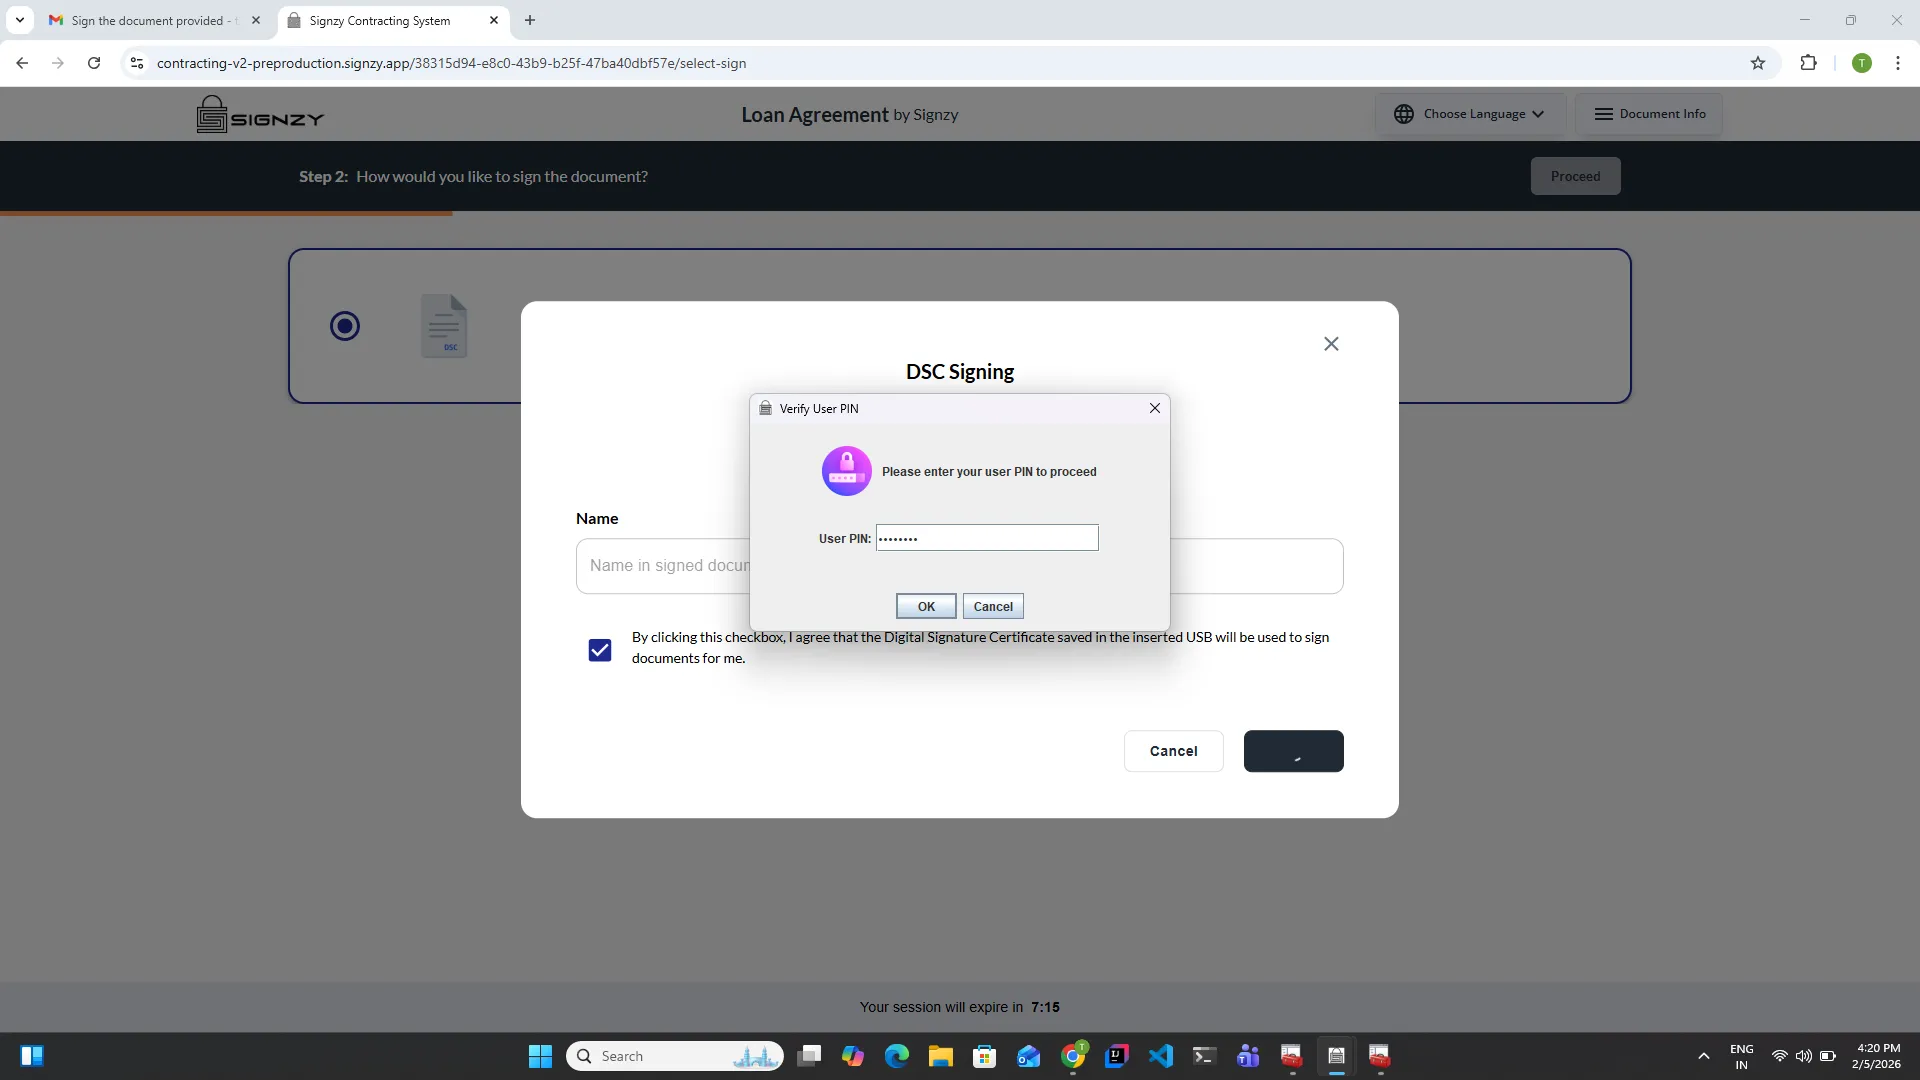
Task: Uncheck the Digital Signature Certificate agreement checkbox
Action: (x=600, y=650)
